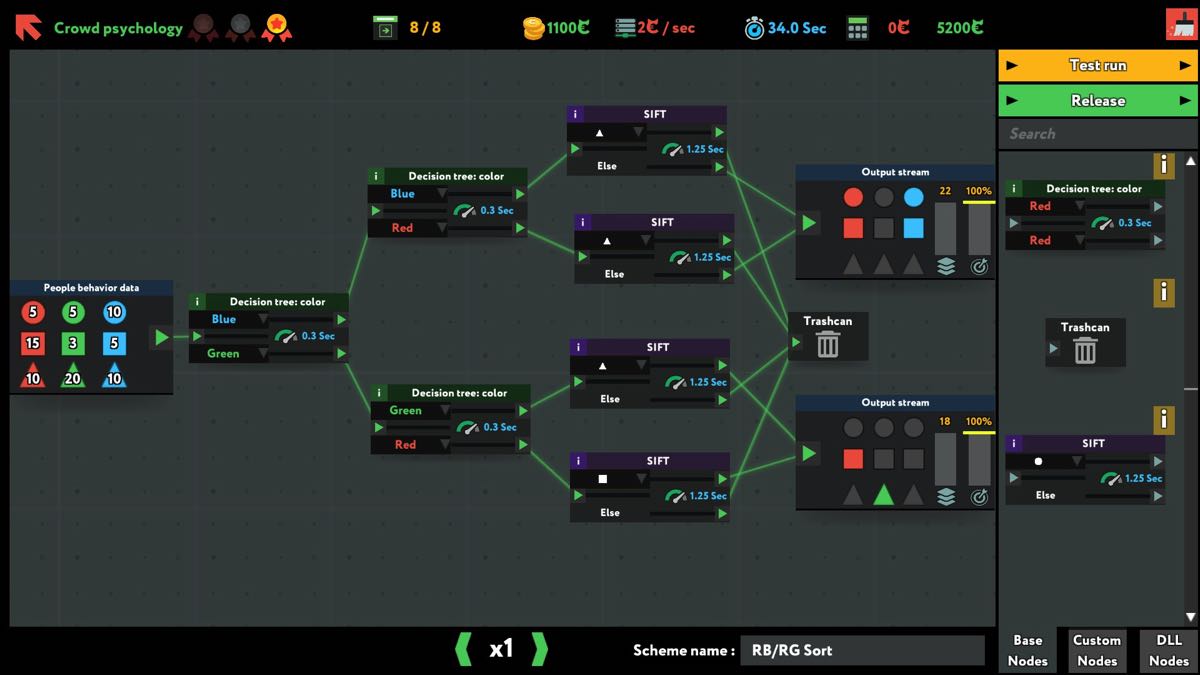Select the Trashcan node in the palette
This screenshot has height=675, width=1200.
pos(1085,342)
